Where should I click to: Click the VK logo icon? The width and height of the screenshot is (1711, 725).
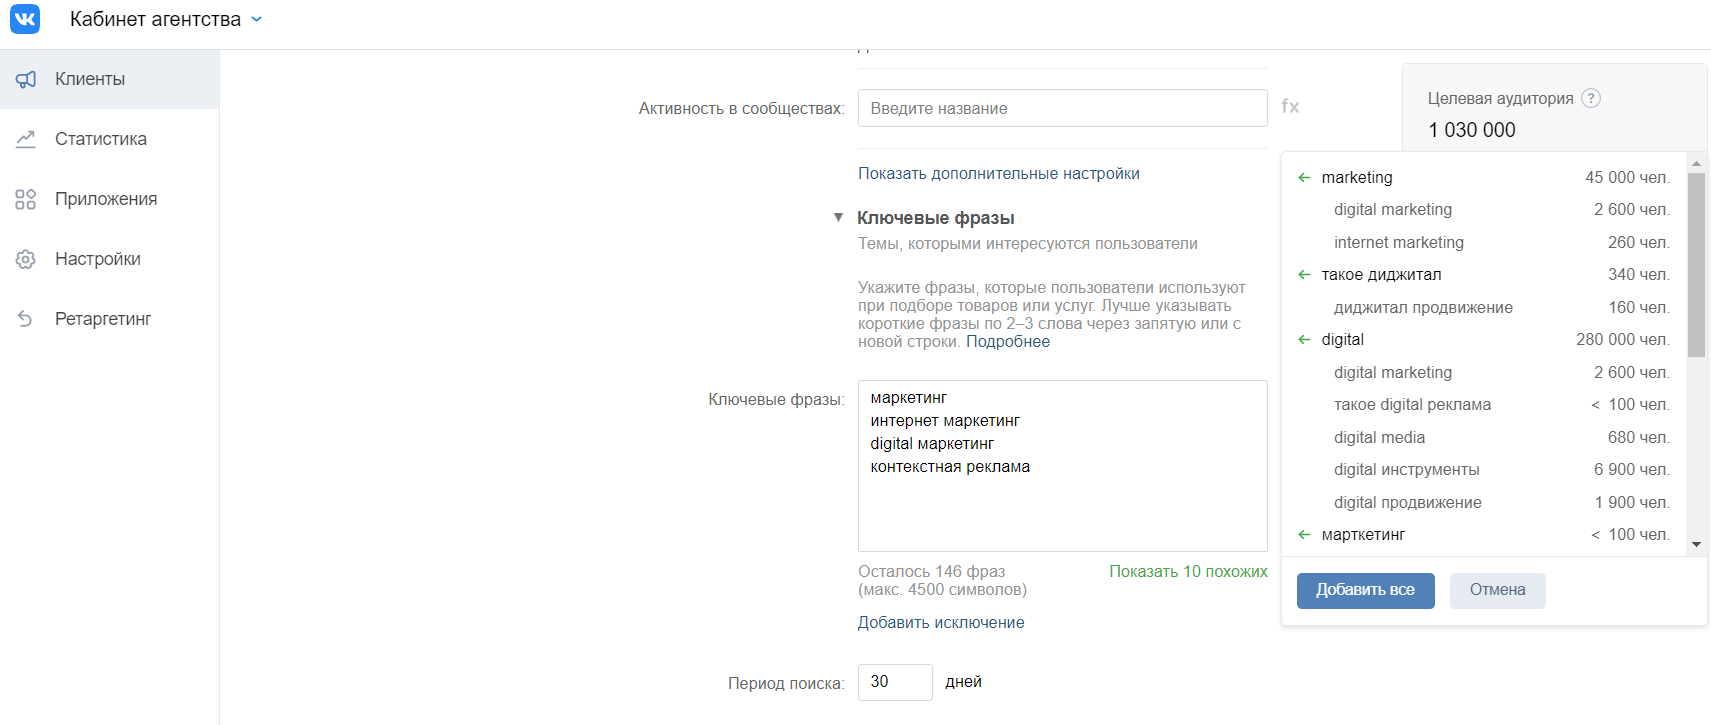tap(25, 19)
